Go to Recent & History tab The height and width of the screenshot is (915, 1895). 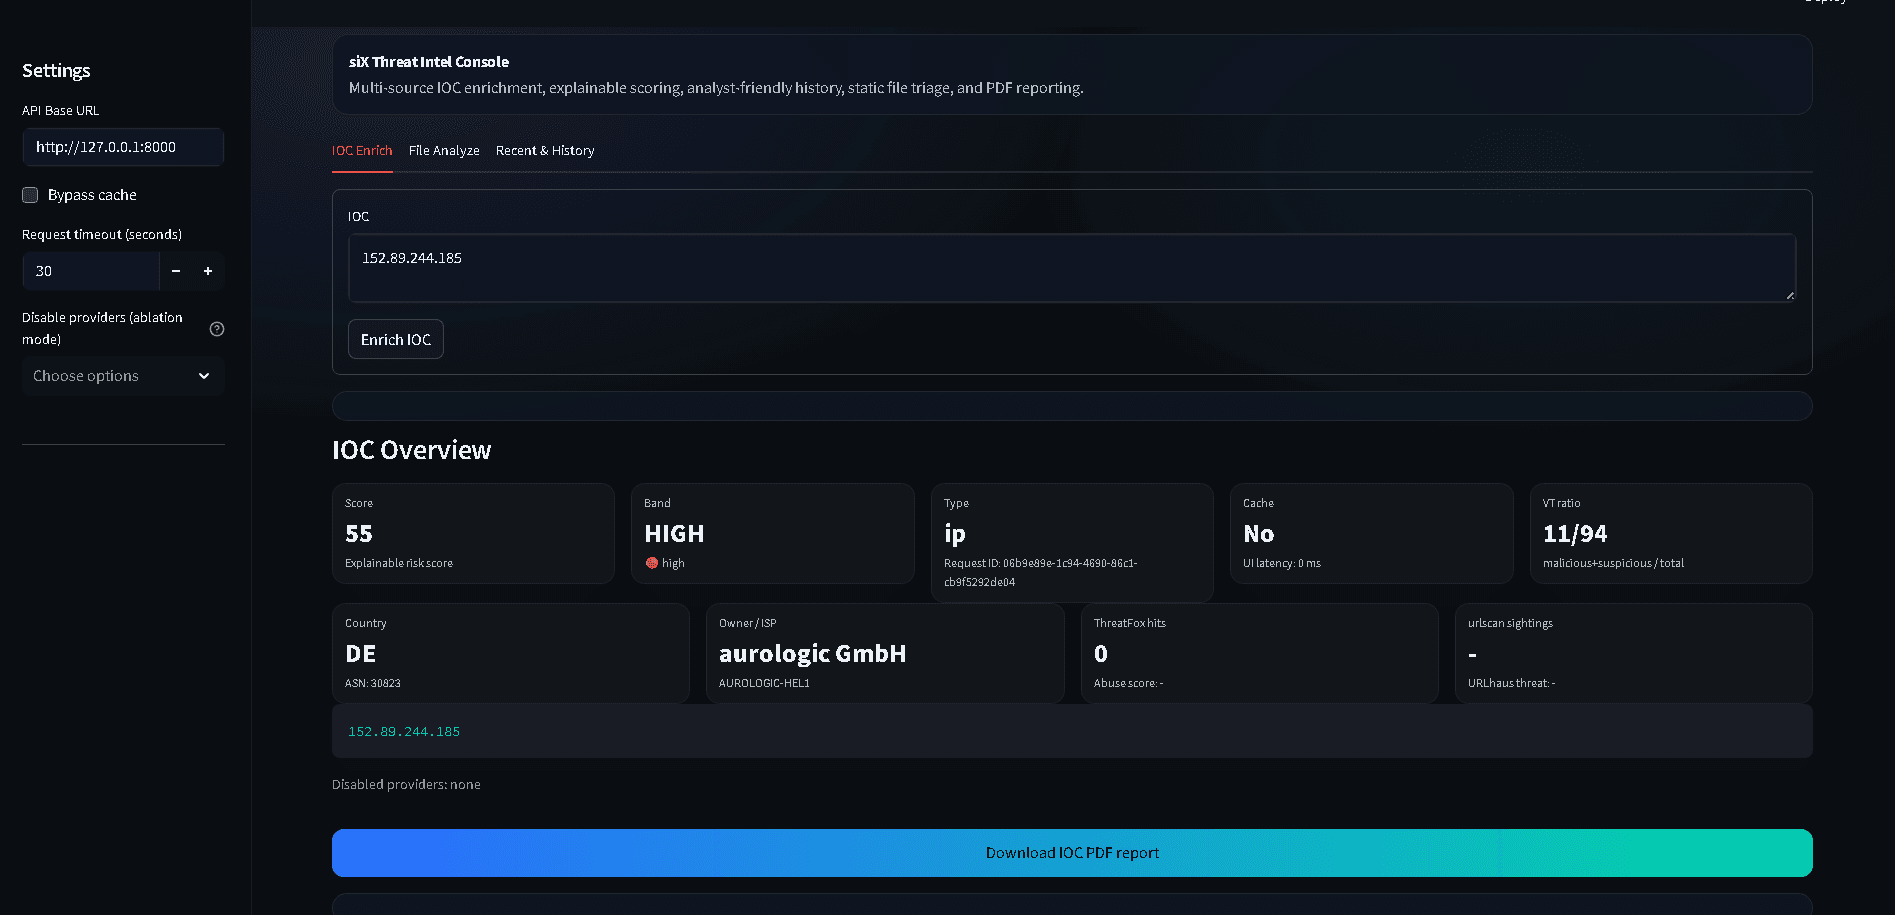click(545, 151)
